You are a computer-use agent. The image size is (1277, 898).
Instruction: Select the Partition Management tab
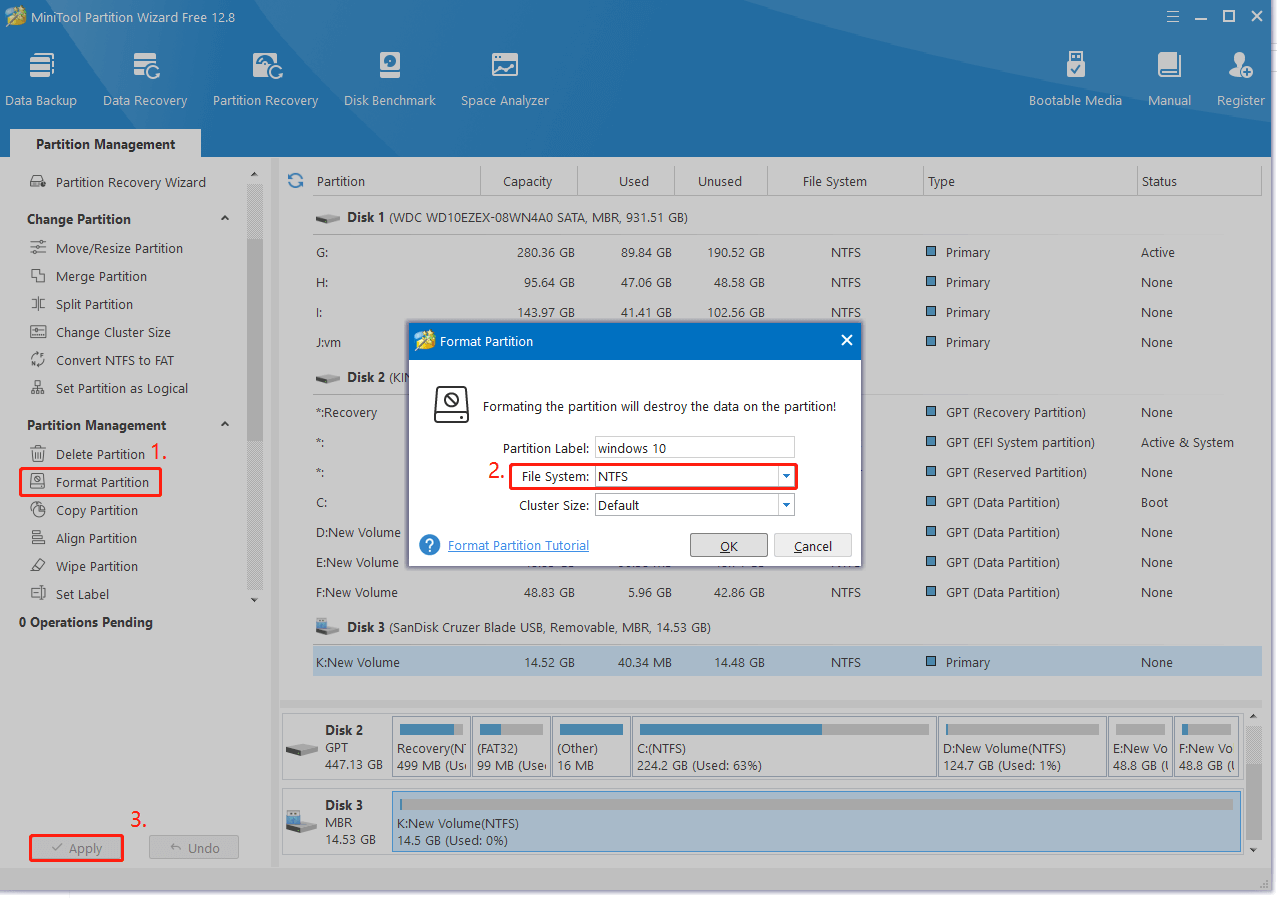click(105, 144)
